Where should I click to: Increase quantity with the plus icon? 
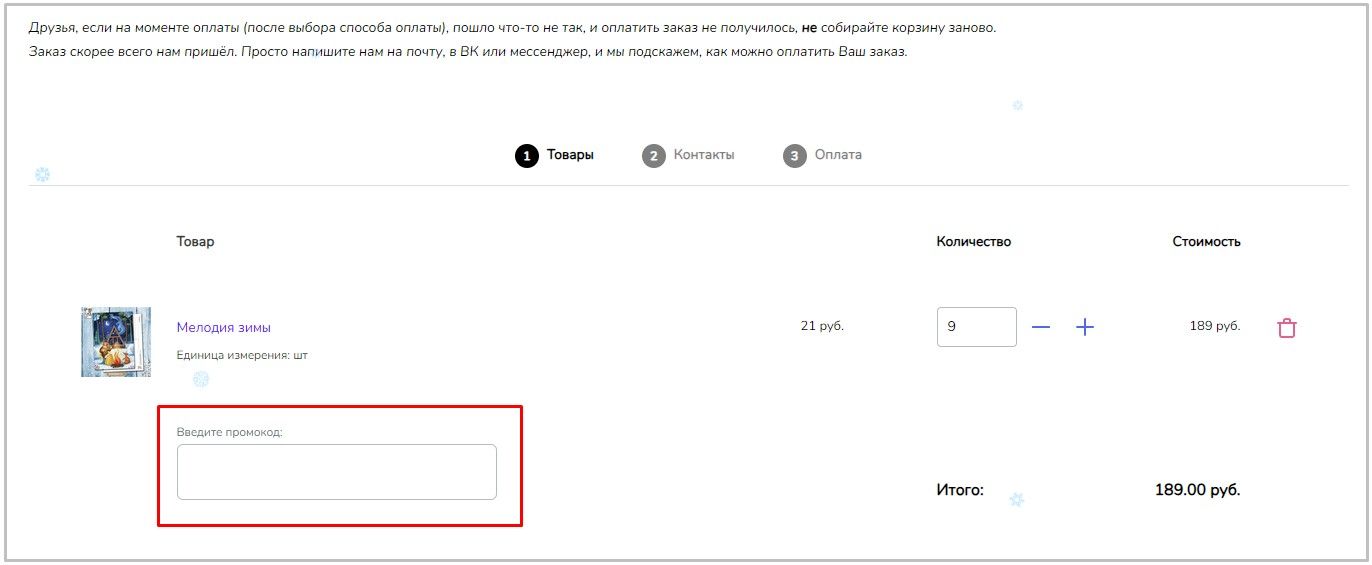coord(1085,327)
